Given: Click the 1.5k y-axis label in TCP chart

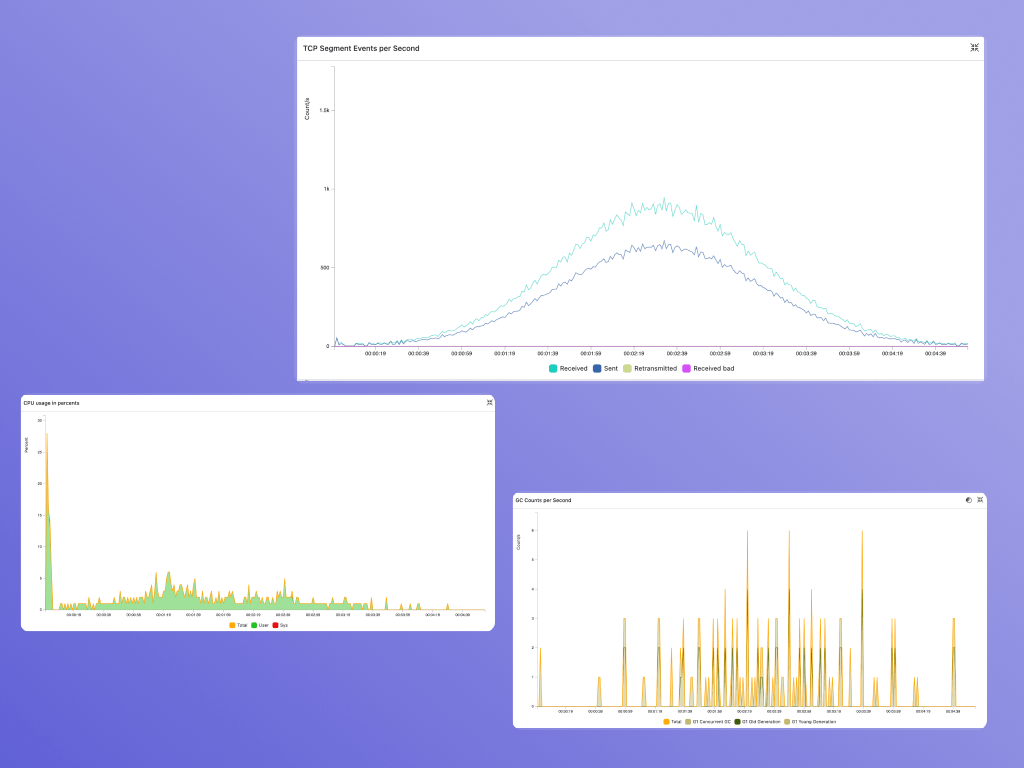Looking at the screenshot, I should pos(324,110).
